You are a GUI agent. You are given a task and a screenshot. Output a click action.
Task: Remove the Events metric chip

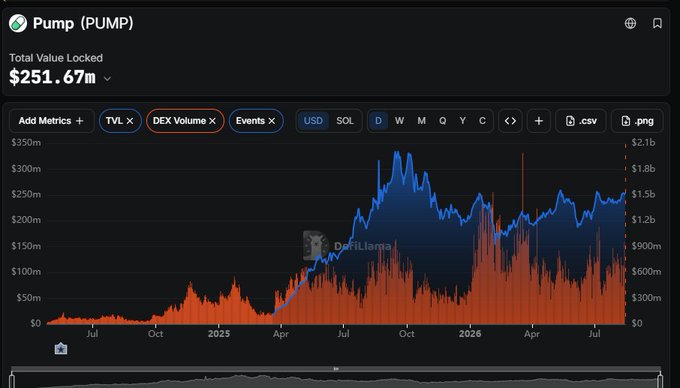click(272, 121)
